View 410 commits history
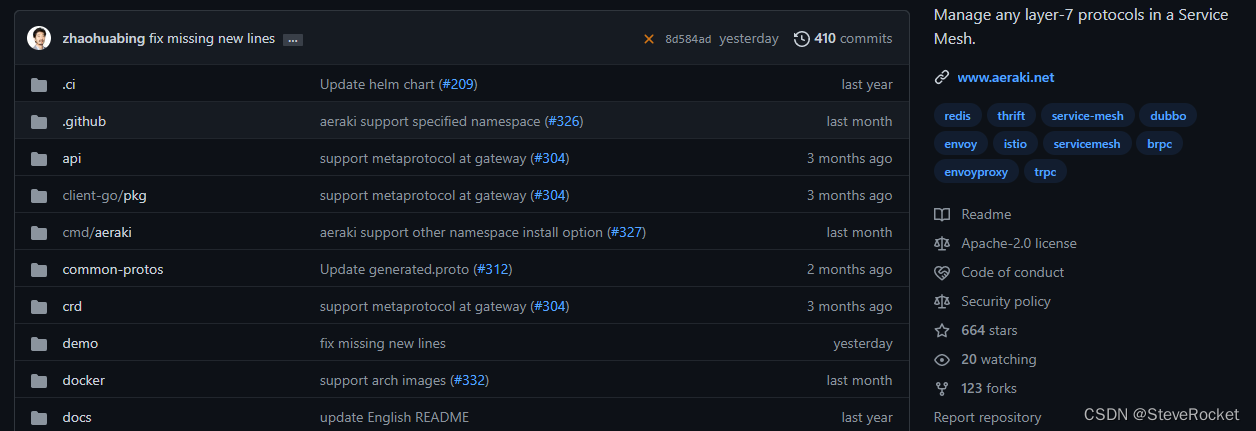 click(843, 39)
